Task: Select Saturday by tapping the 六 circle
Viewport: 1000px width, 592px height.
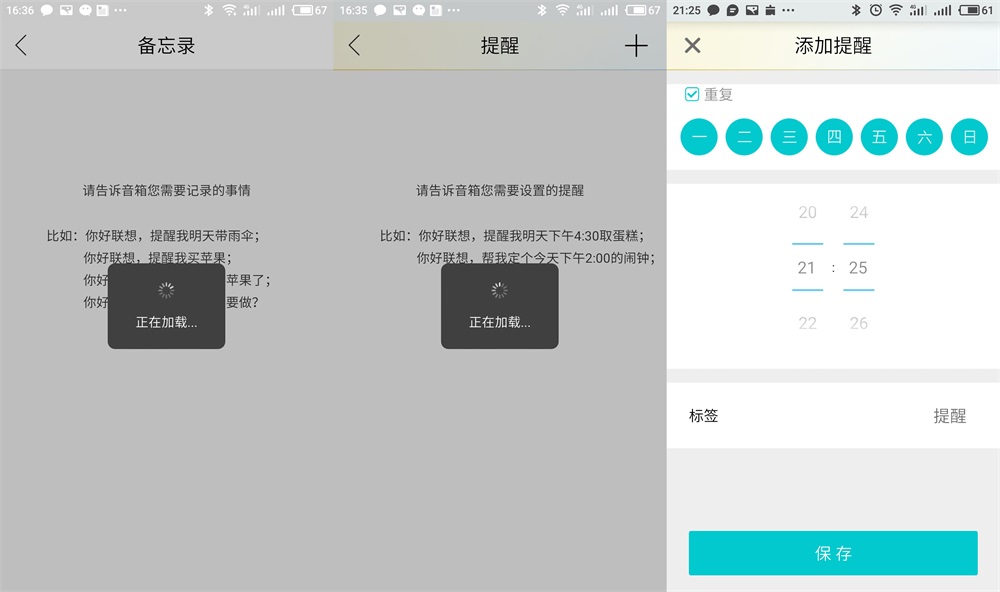Action: point(924,136)
